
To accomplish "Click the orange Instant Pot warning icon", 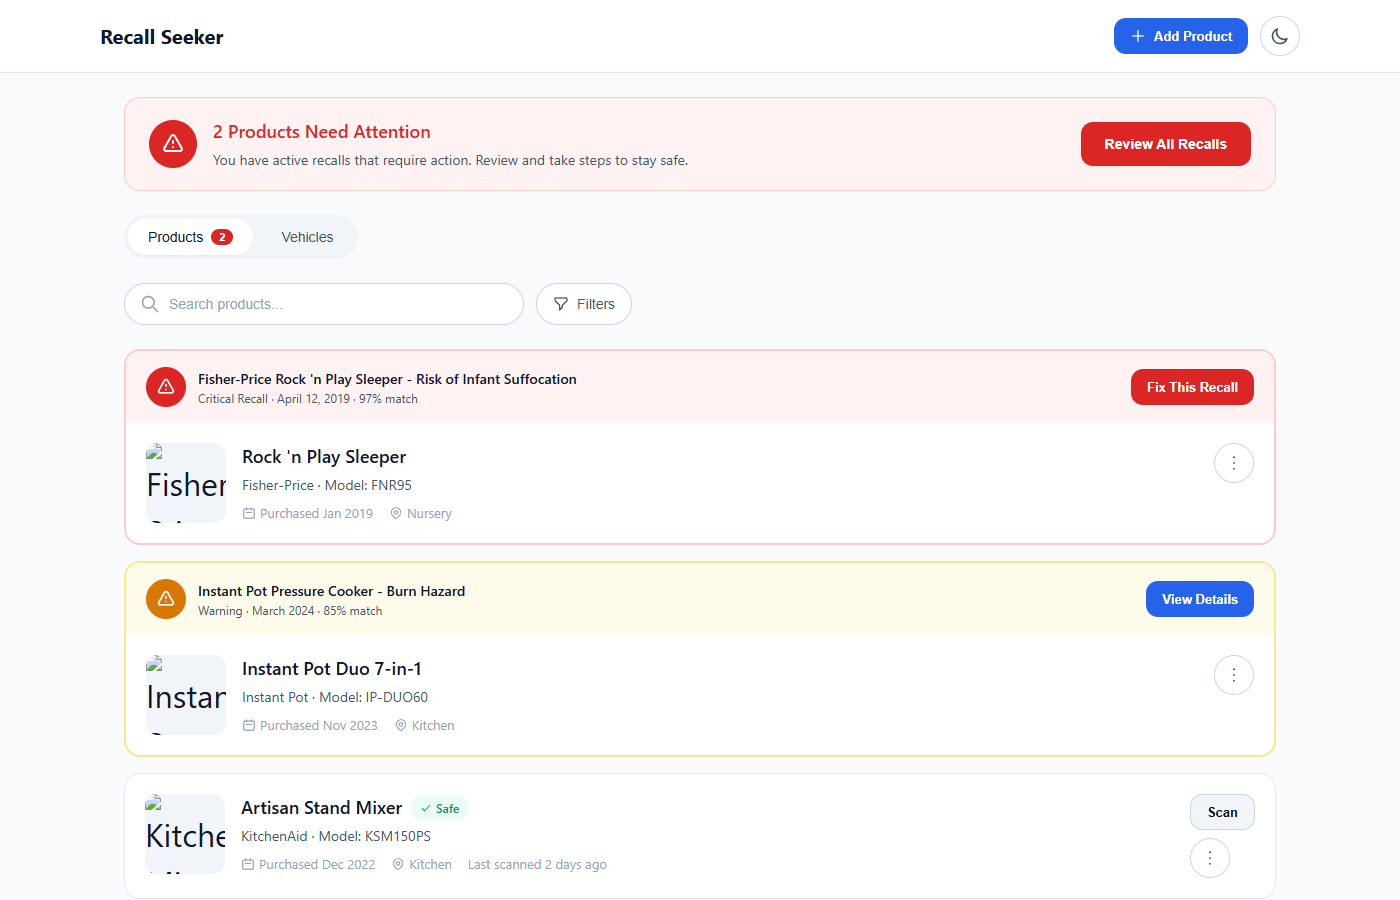I will click(166, 599).
